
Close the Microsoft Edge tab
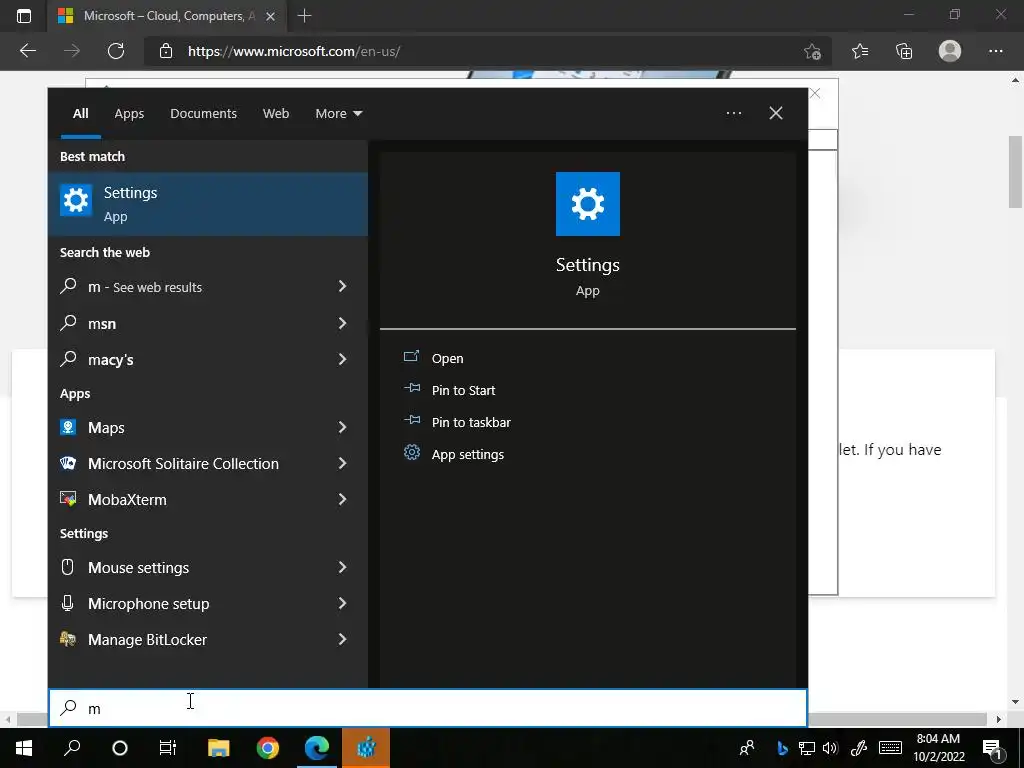270,16
